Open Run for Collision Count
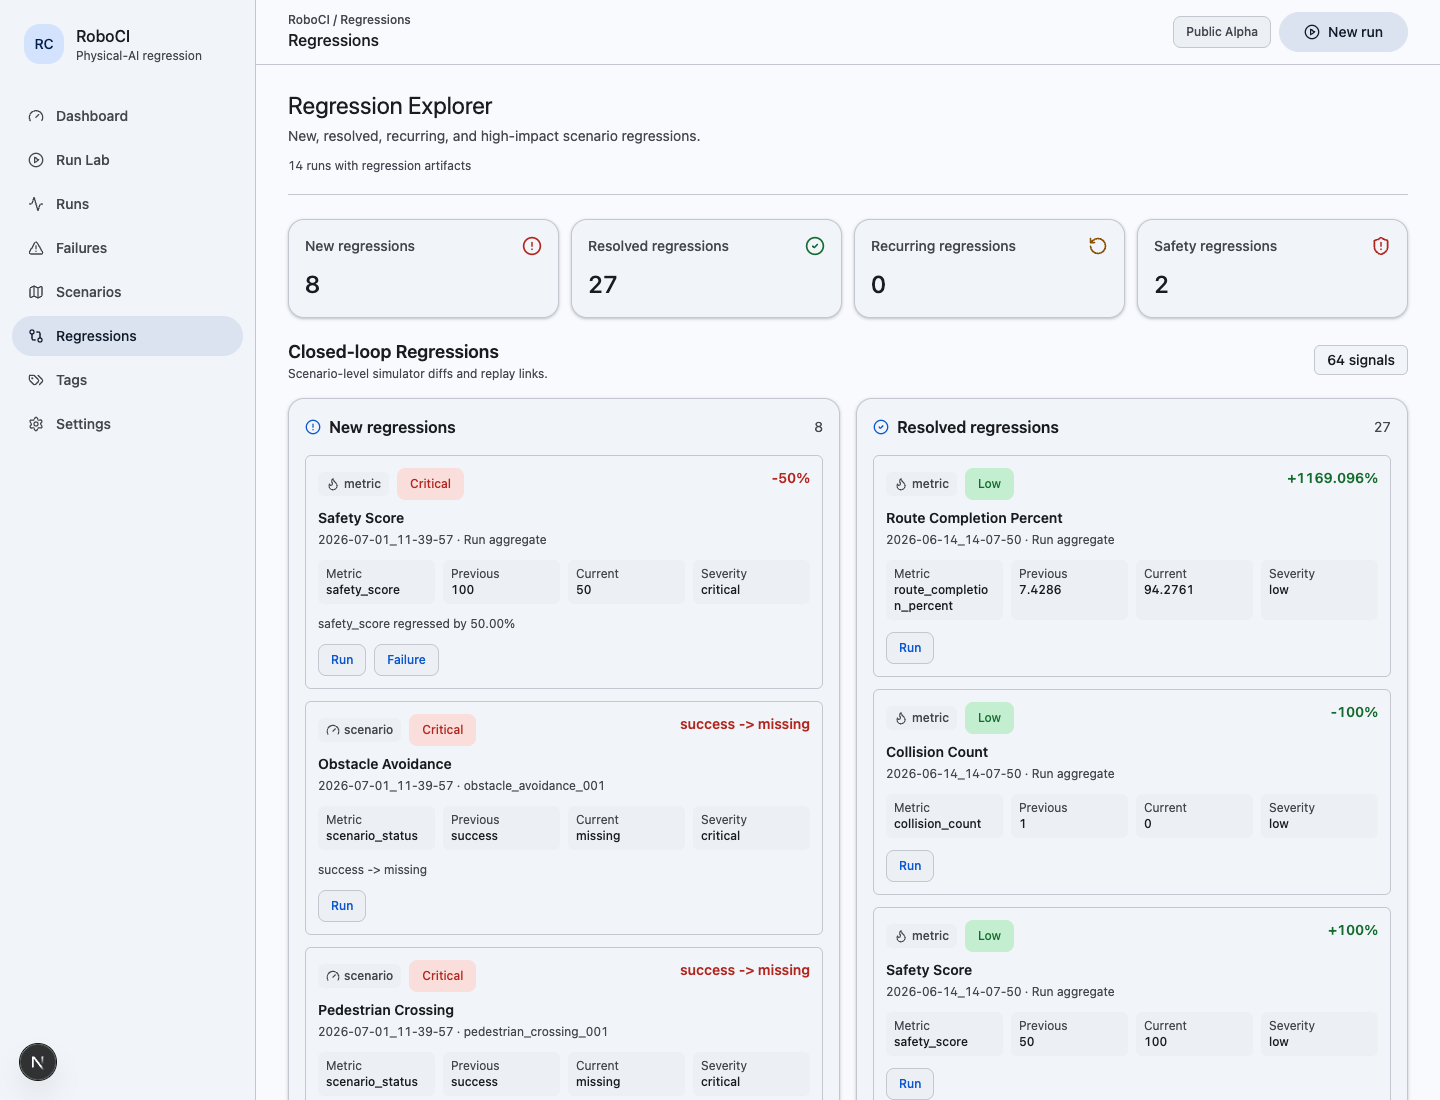 910,866
